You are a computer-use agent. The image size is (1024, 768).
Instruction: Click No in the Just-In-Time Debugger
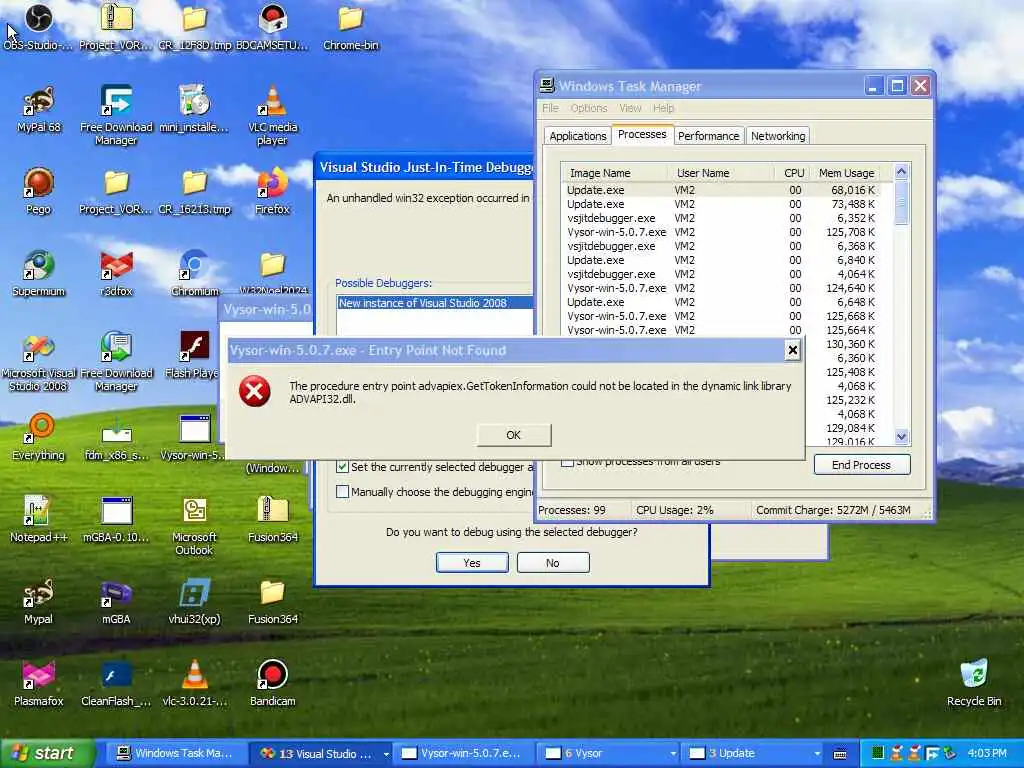click(x=552, y=563)
